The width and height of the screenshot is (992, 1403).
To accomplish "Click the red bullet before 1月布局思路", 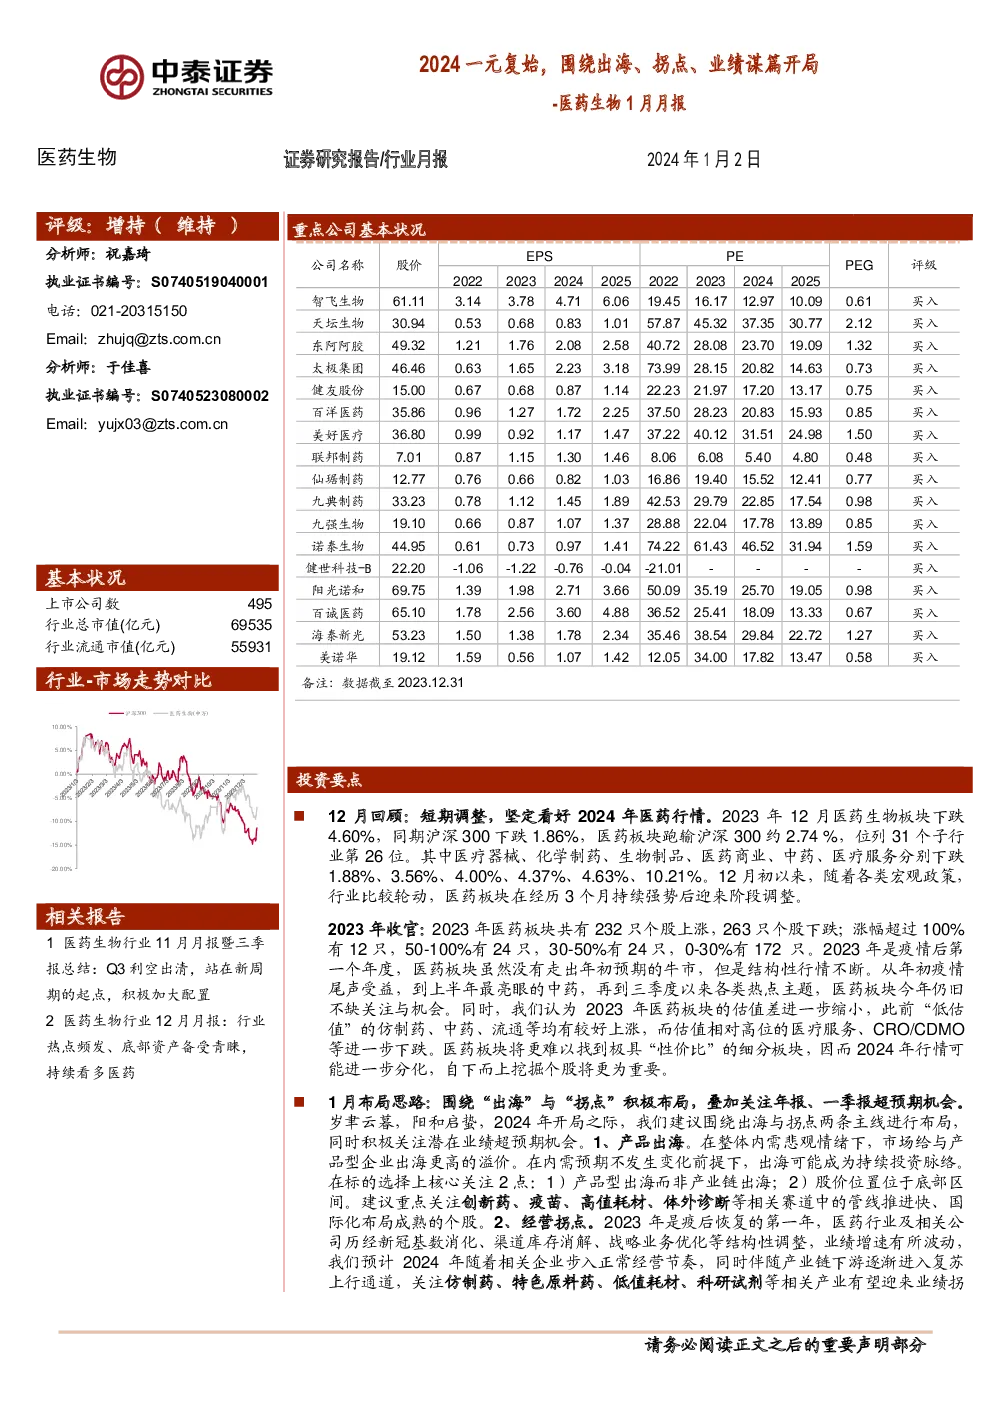I will [298, 1101].
